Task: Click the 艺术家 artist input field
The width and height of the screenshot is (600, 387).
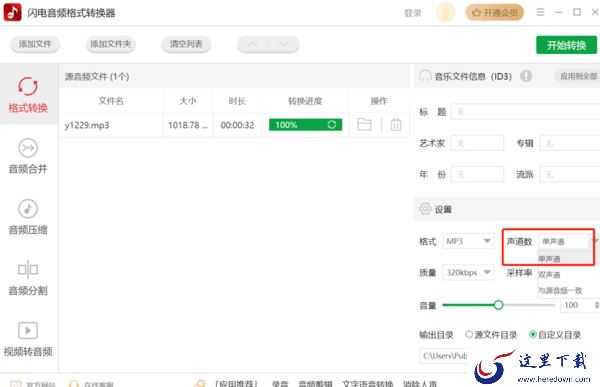Action: click(x=477, y=143)
